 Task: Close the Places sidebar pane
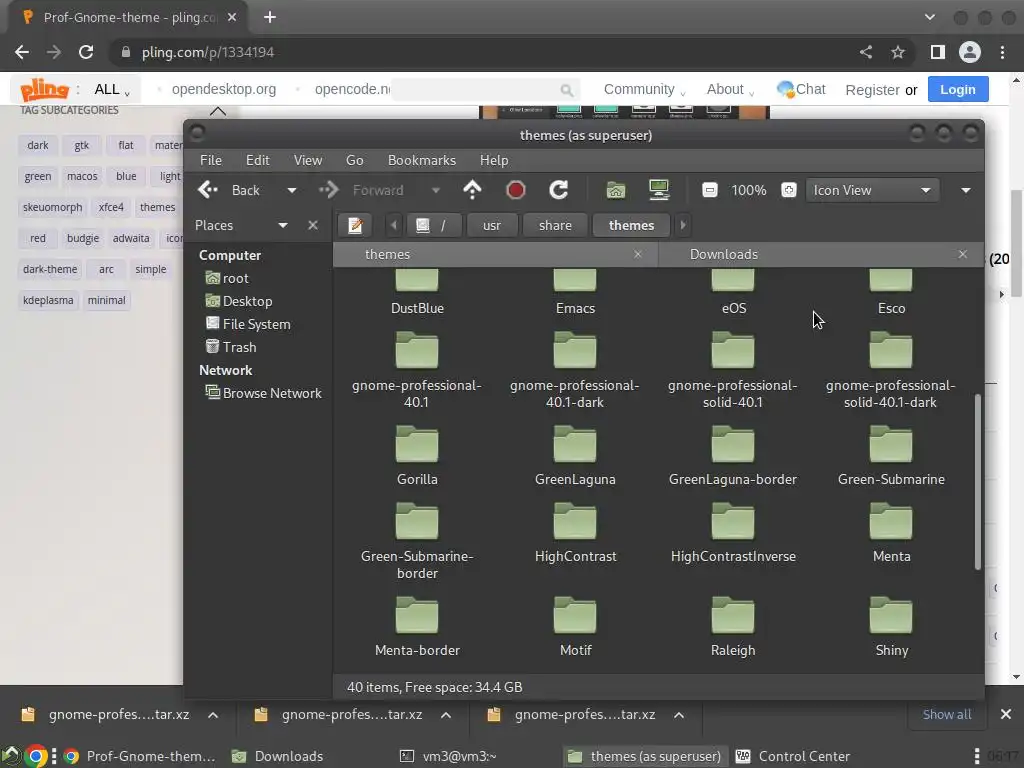point(313,225)
